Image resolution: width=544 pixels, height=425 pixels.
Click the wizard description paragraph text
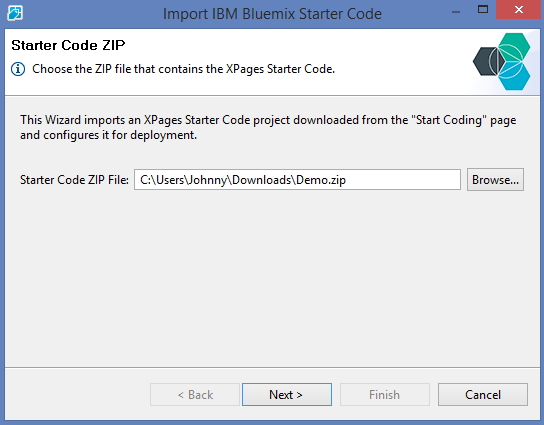(x=268, y=127)
